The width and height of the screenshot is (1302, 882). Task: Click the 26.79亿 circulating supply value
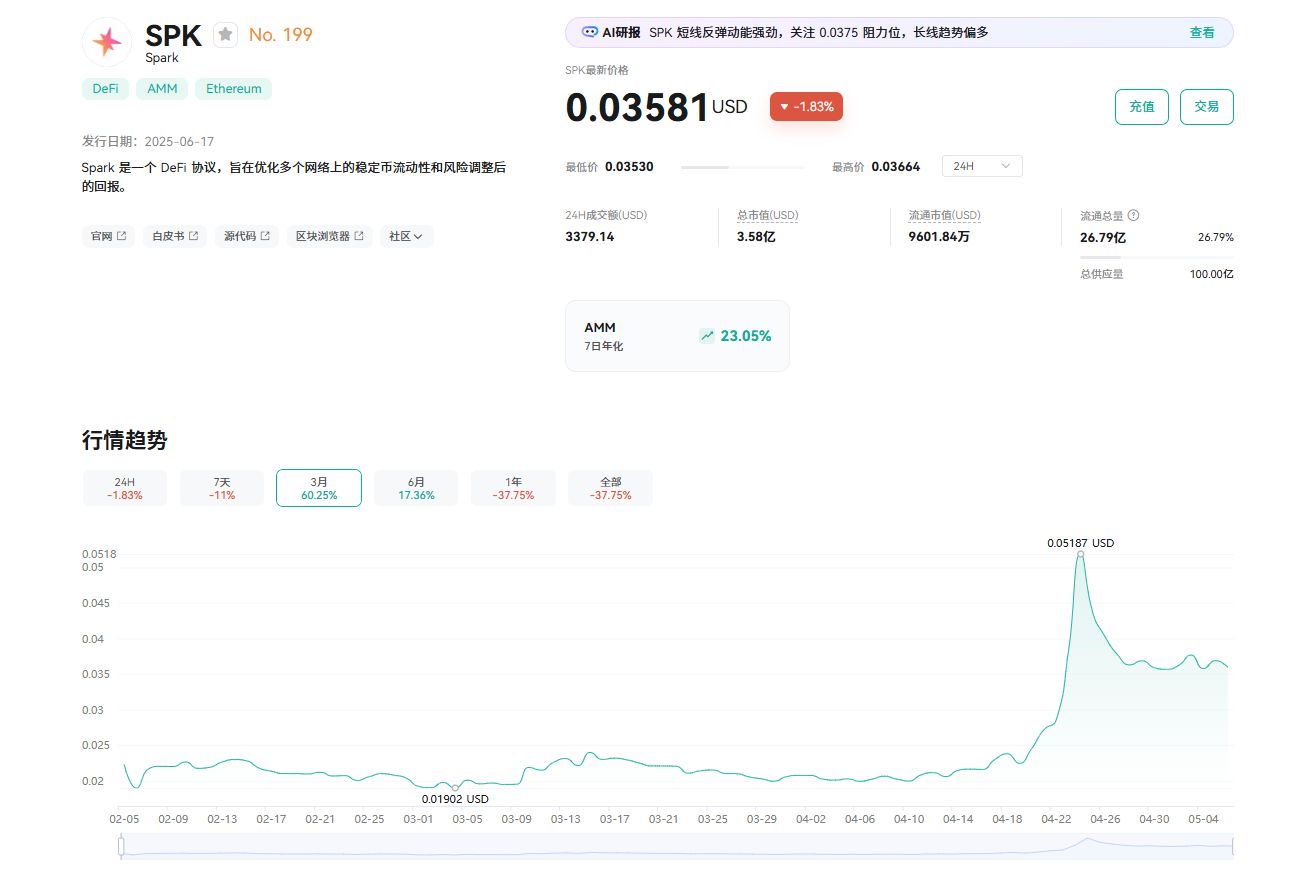tap(1103, 238)
